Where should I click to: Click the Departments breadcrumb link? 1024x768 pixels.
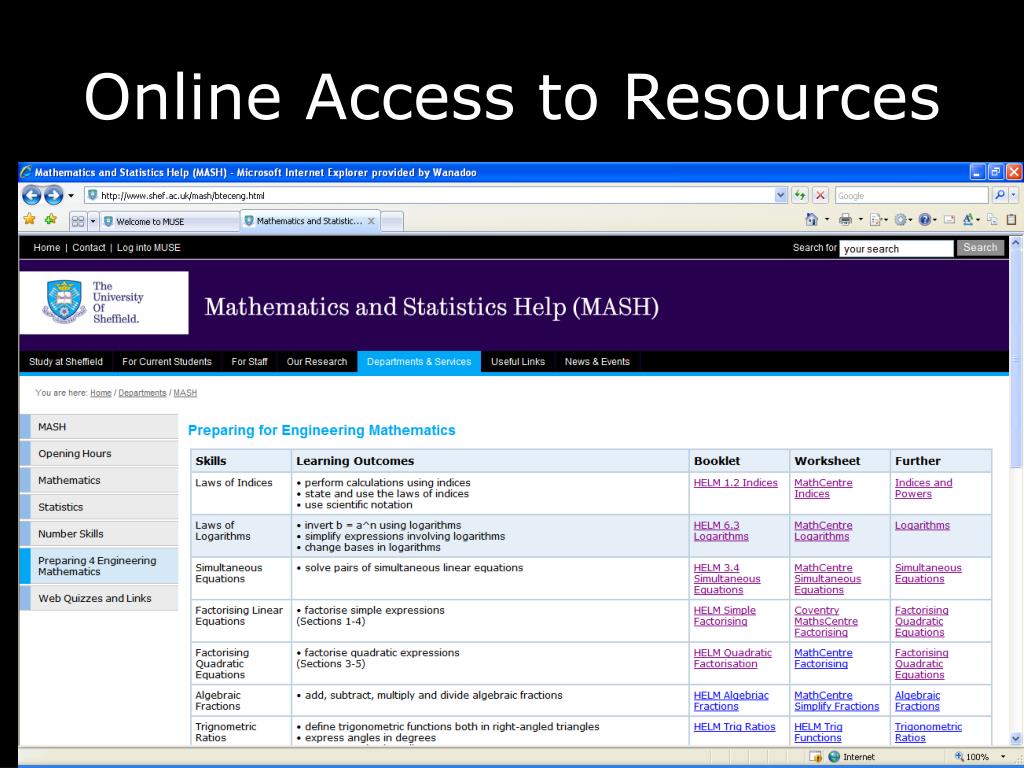142,393
